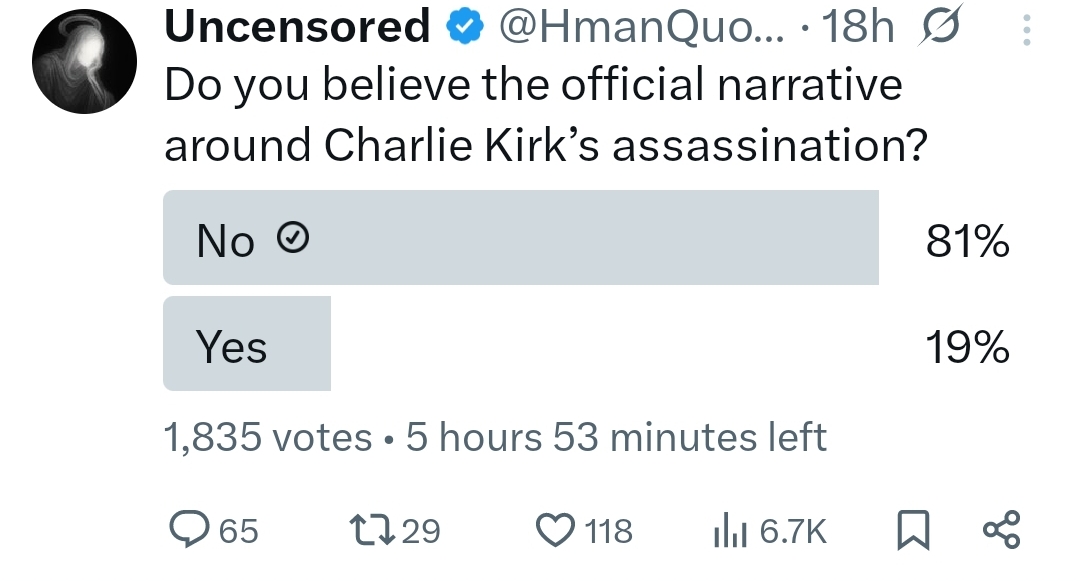Open the three-dot more options menu
Image resolution: width=1080 pixels, height=581 pixels.
click(x=1024, y=30)
